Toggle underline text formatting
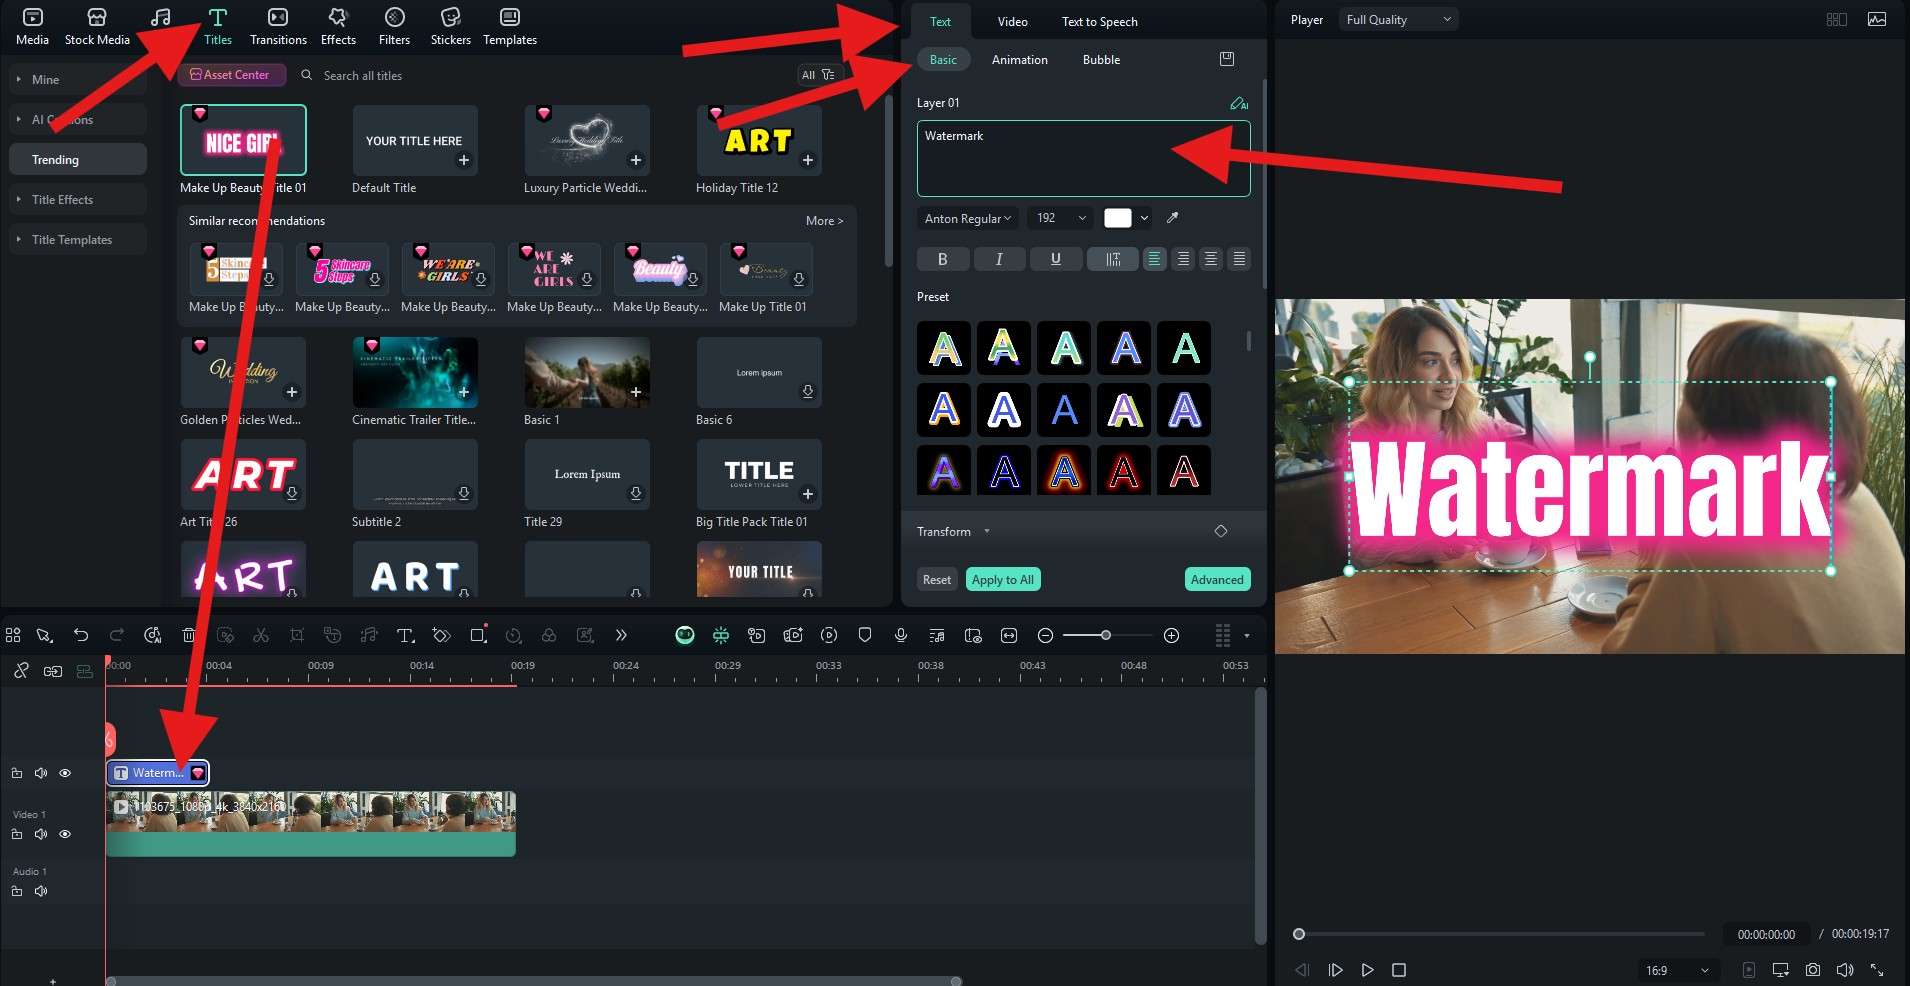The height and width of the screenshot is (986, 1910). pyautogui.click(x=1055, y=259)
